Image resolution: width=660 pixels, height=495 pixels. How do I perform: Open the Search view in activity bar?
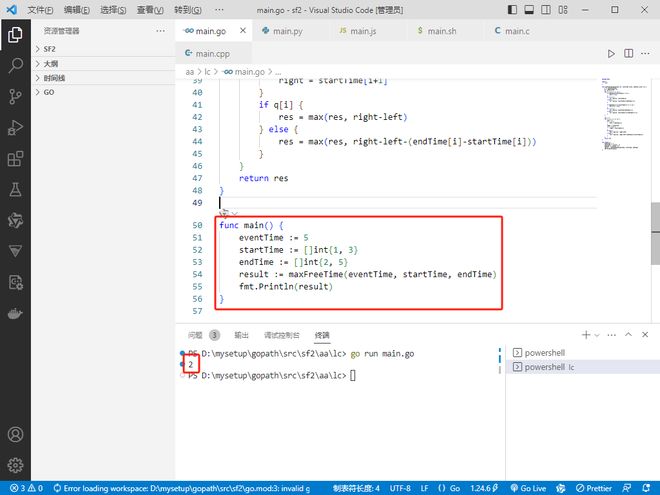[15, 65]
